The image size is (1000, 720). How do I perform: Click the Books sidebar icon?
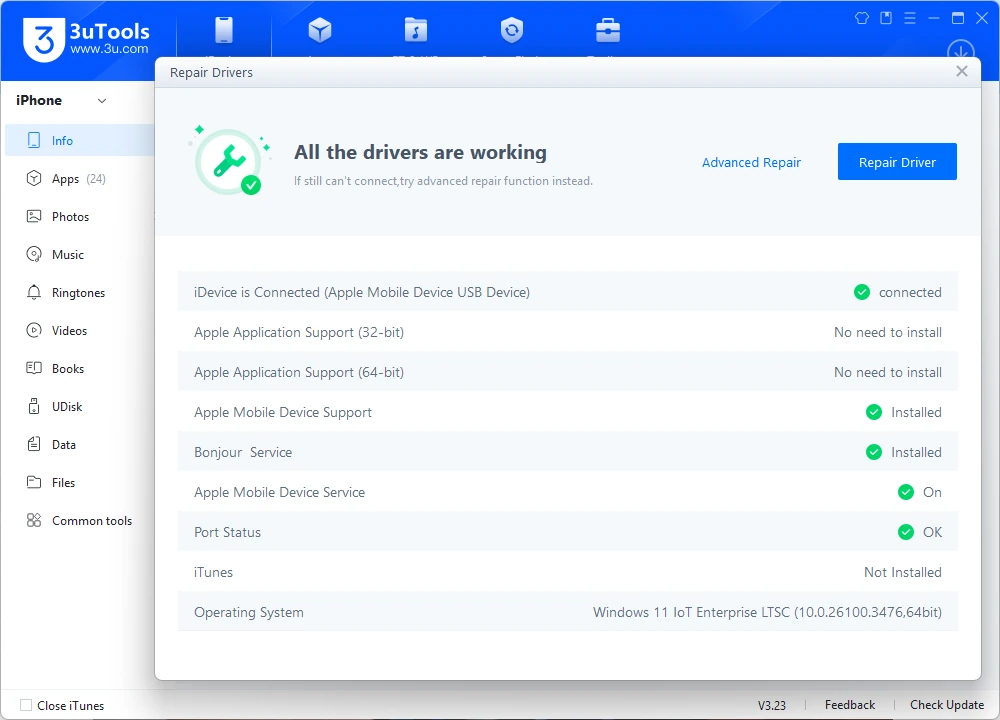pyautogui.click(x=34, y=368)
